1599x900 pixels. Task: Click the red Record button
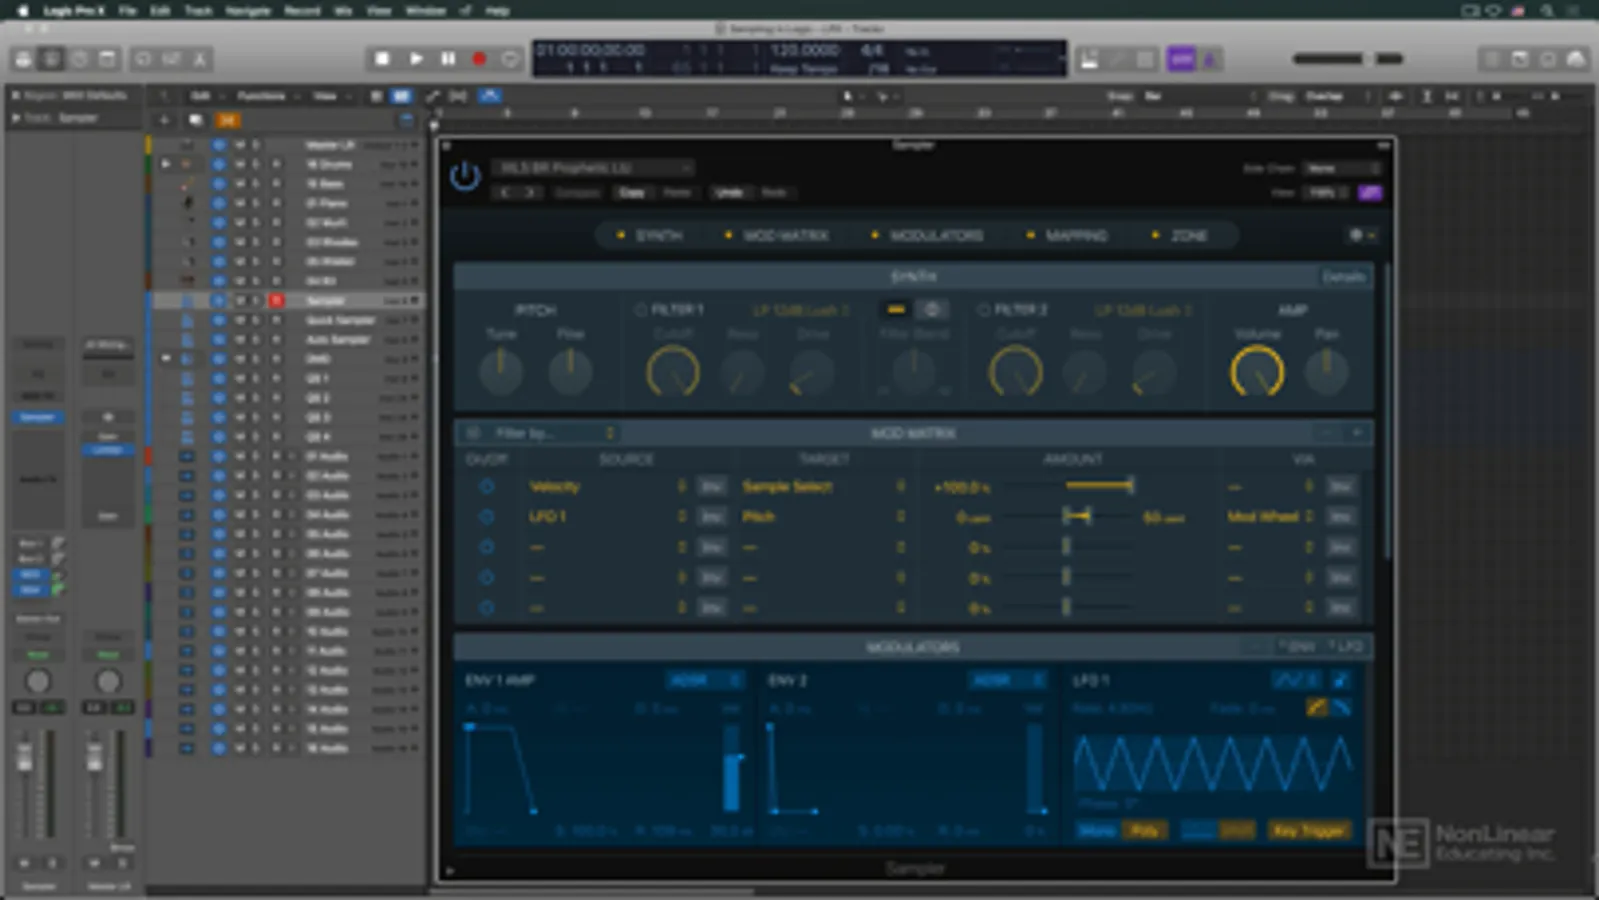(x=479, y=59)
